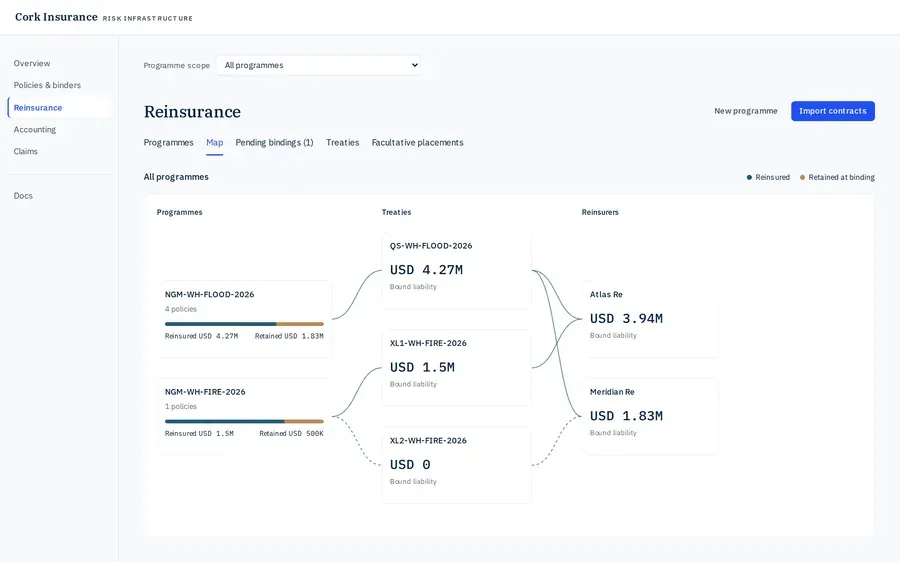This screenshot has width=900, height=562.
Task: Click the USD 1.5M bound liability value
Action: pos(422,367)
